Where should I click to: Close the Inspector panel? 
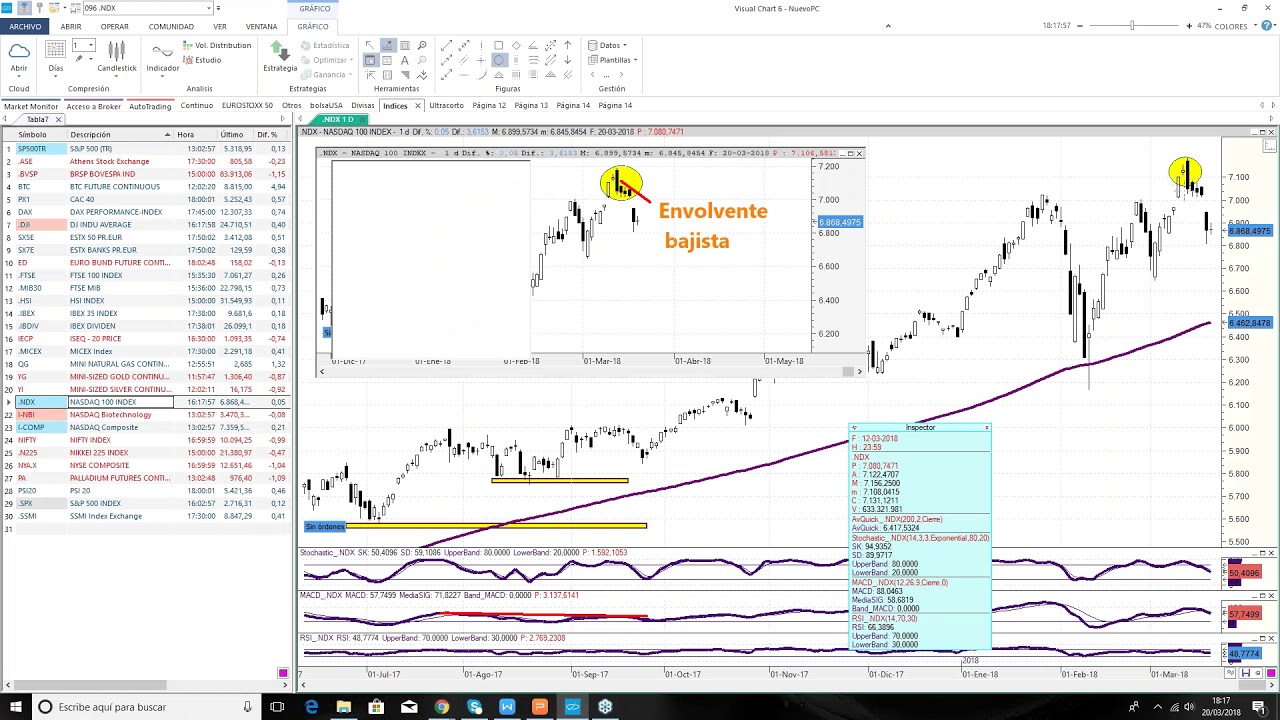(986, 428)
